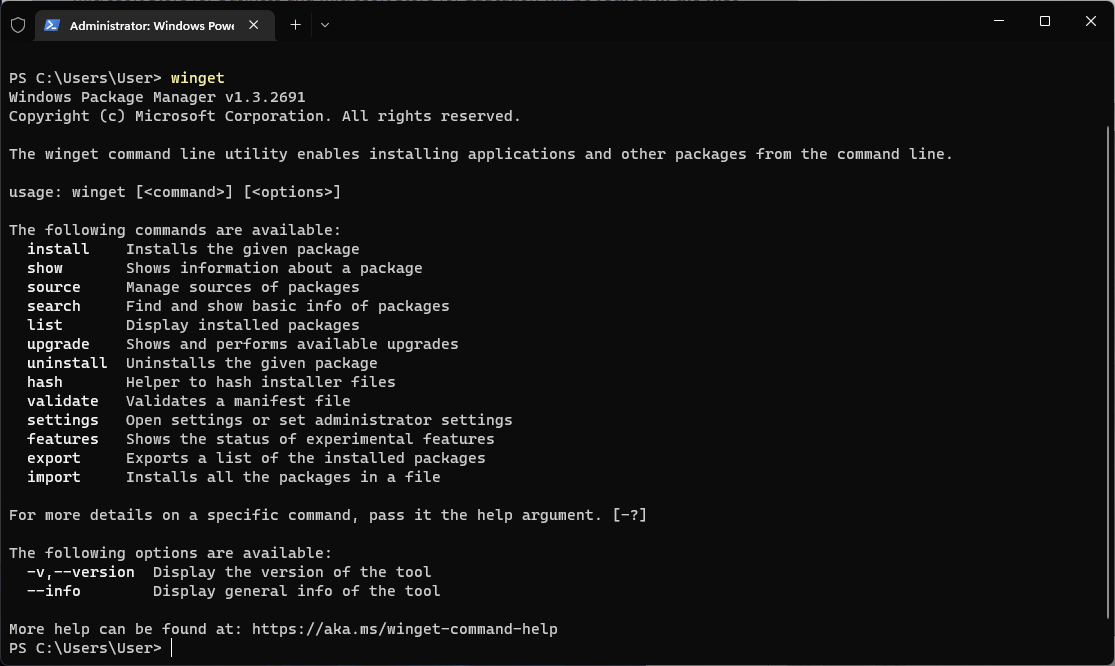Click the 'upgrade' command name in the list

pos(58,344)
